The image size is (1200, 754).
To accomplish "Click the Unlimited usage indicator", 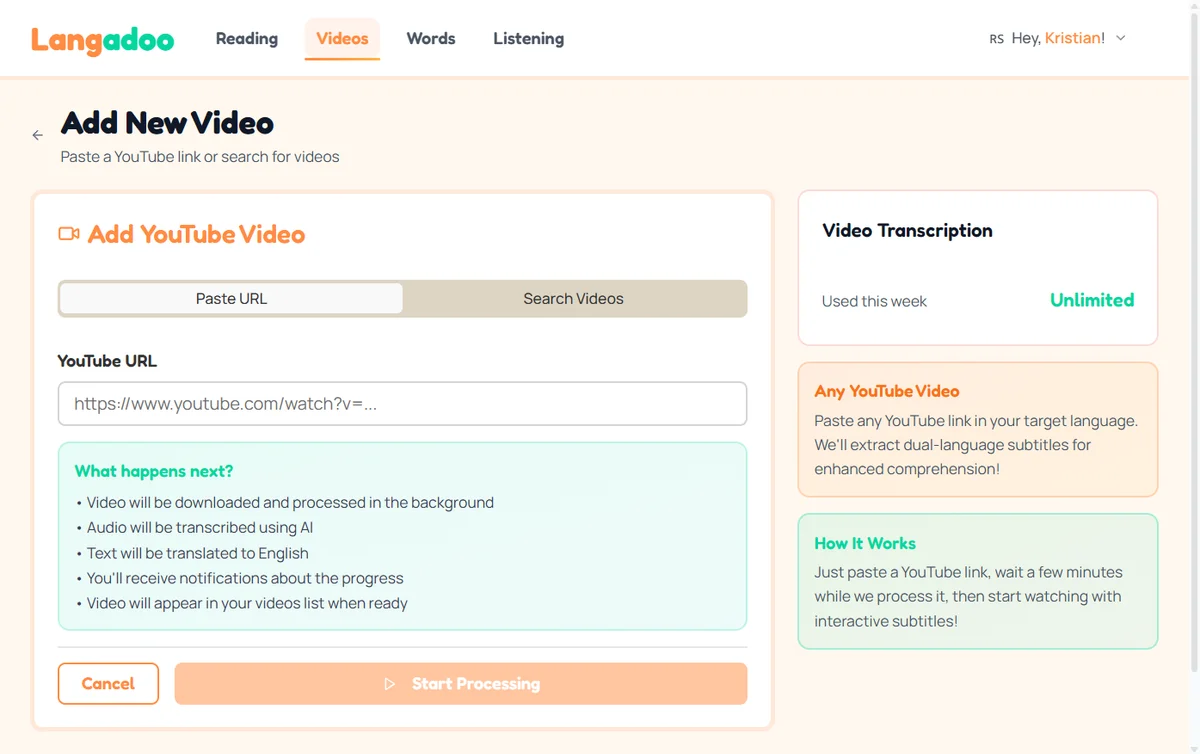I will point(1092,300).
